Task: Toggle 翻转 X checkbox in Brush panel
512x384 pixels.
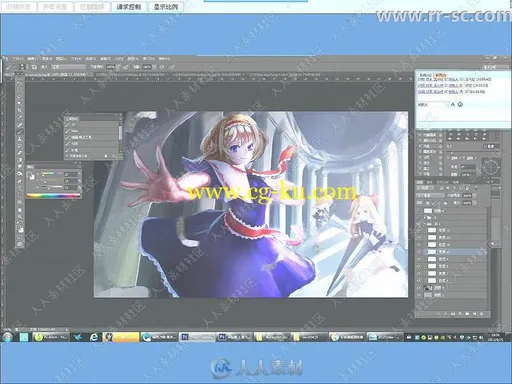Action: pos(449,158)
